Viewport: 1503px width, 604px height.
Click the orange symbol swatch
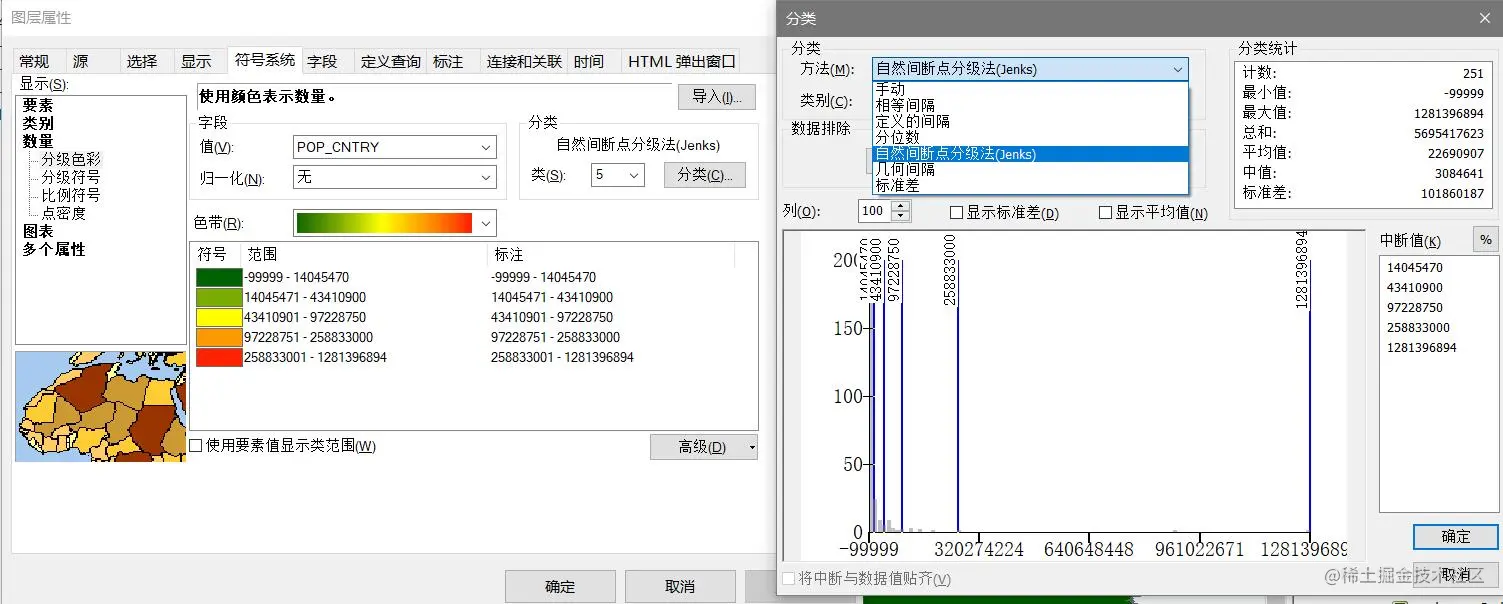pyautogui.click(x=219, y=337)
